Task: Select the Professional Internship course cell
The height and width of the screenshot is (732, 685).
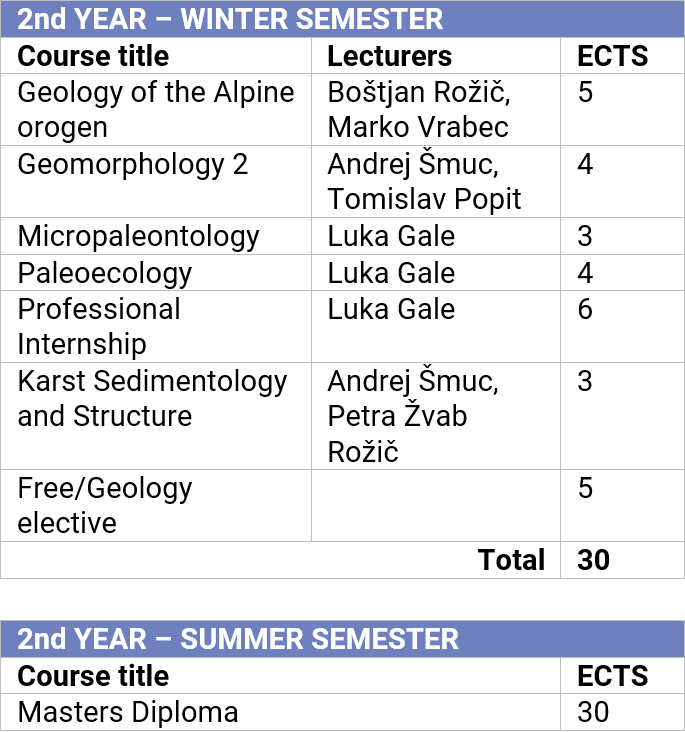Action: pyautogui.click(x=99, y=326)
